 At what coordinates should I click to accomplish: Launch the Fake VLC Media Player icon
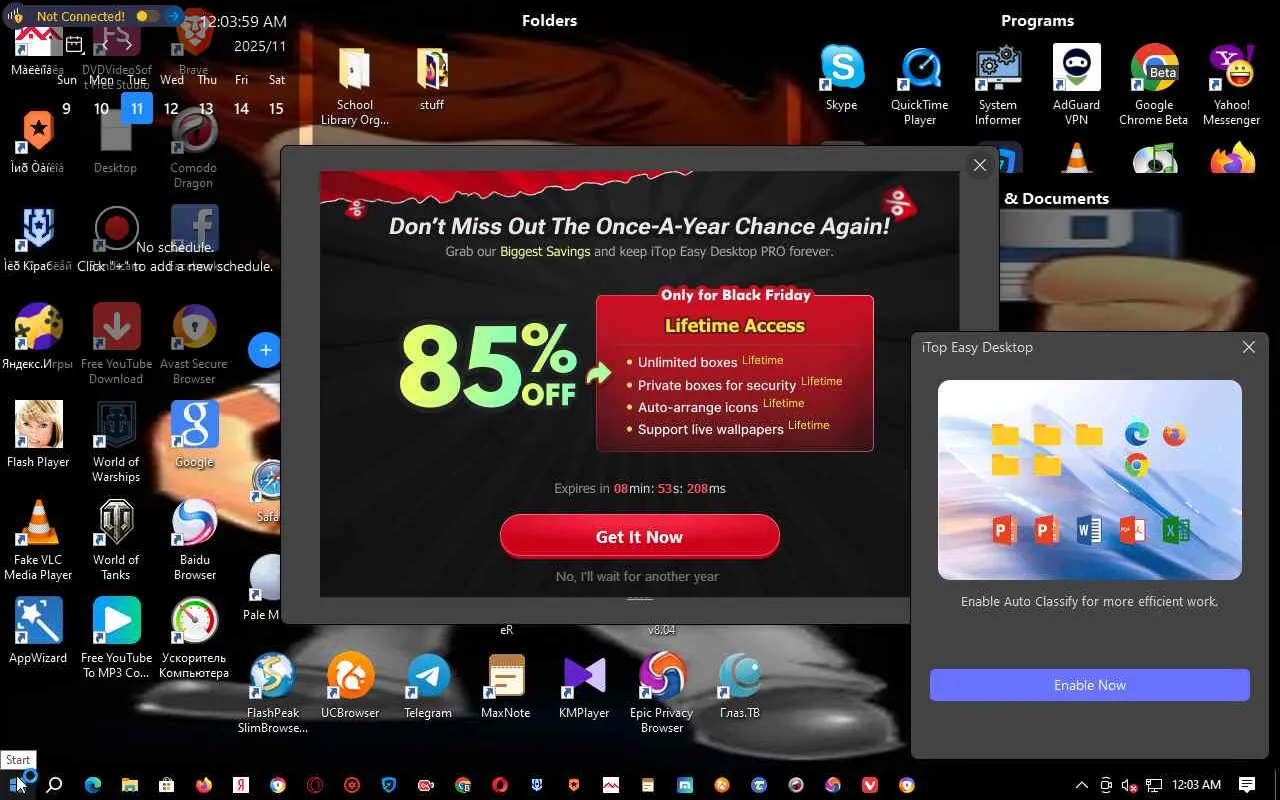pos(38,540)
